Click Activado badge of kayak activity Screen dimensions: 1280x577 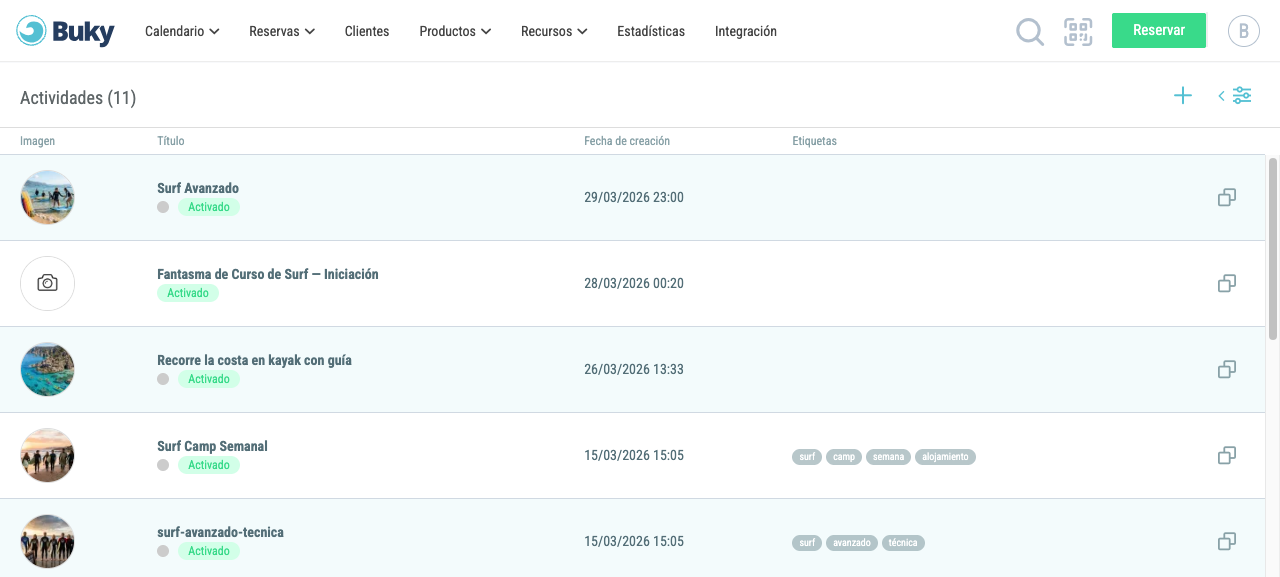(209, 379)
